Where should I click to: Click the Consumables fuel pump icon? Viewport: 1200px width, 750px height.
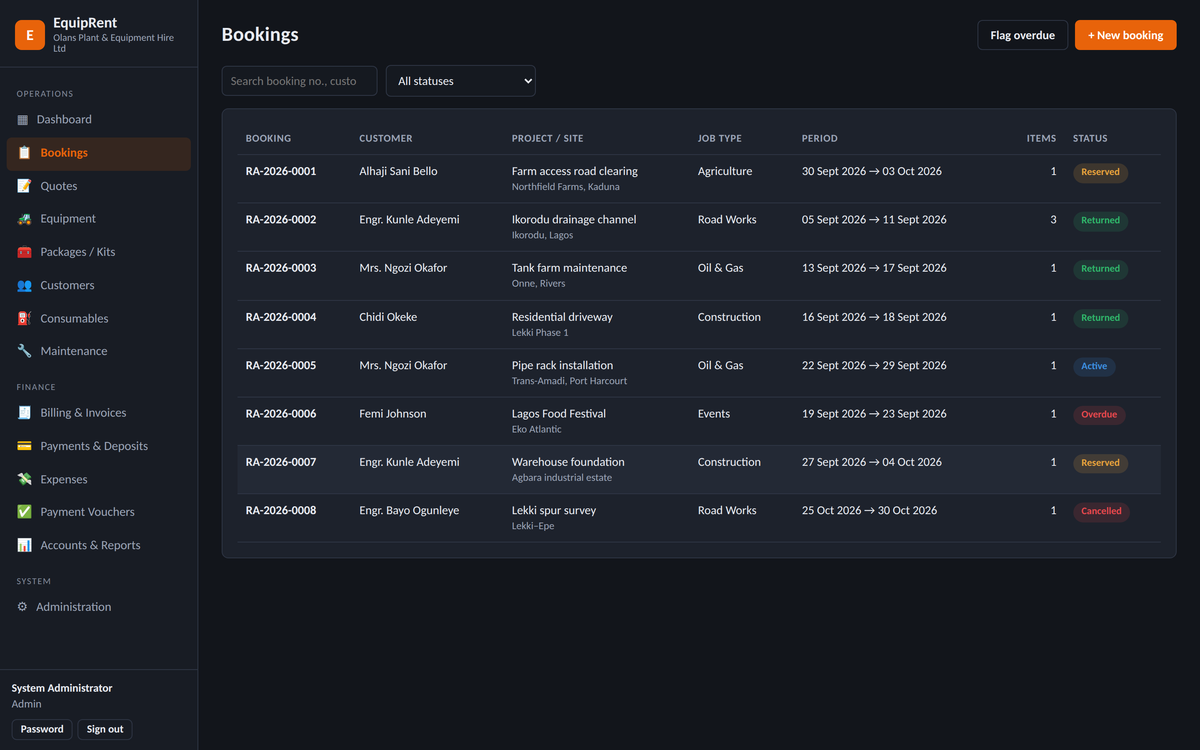(24, 318)
